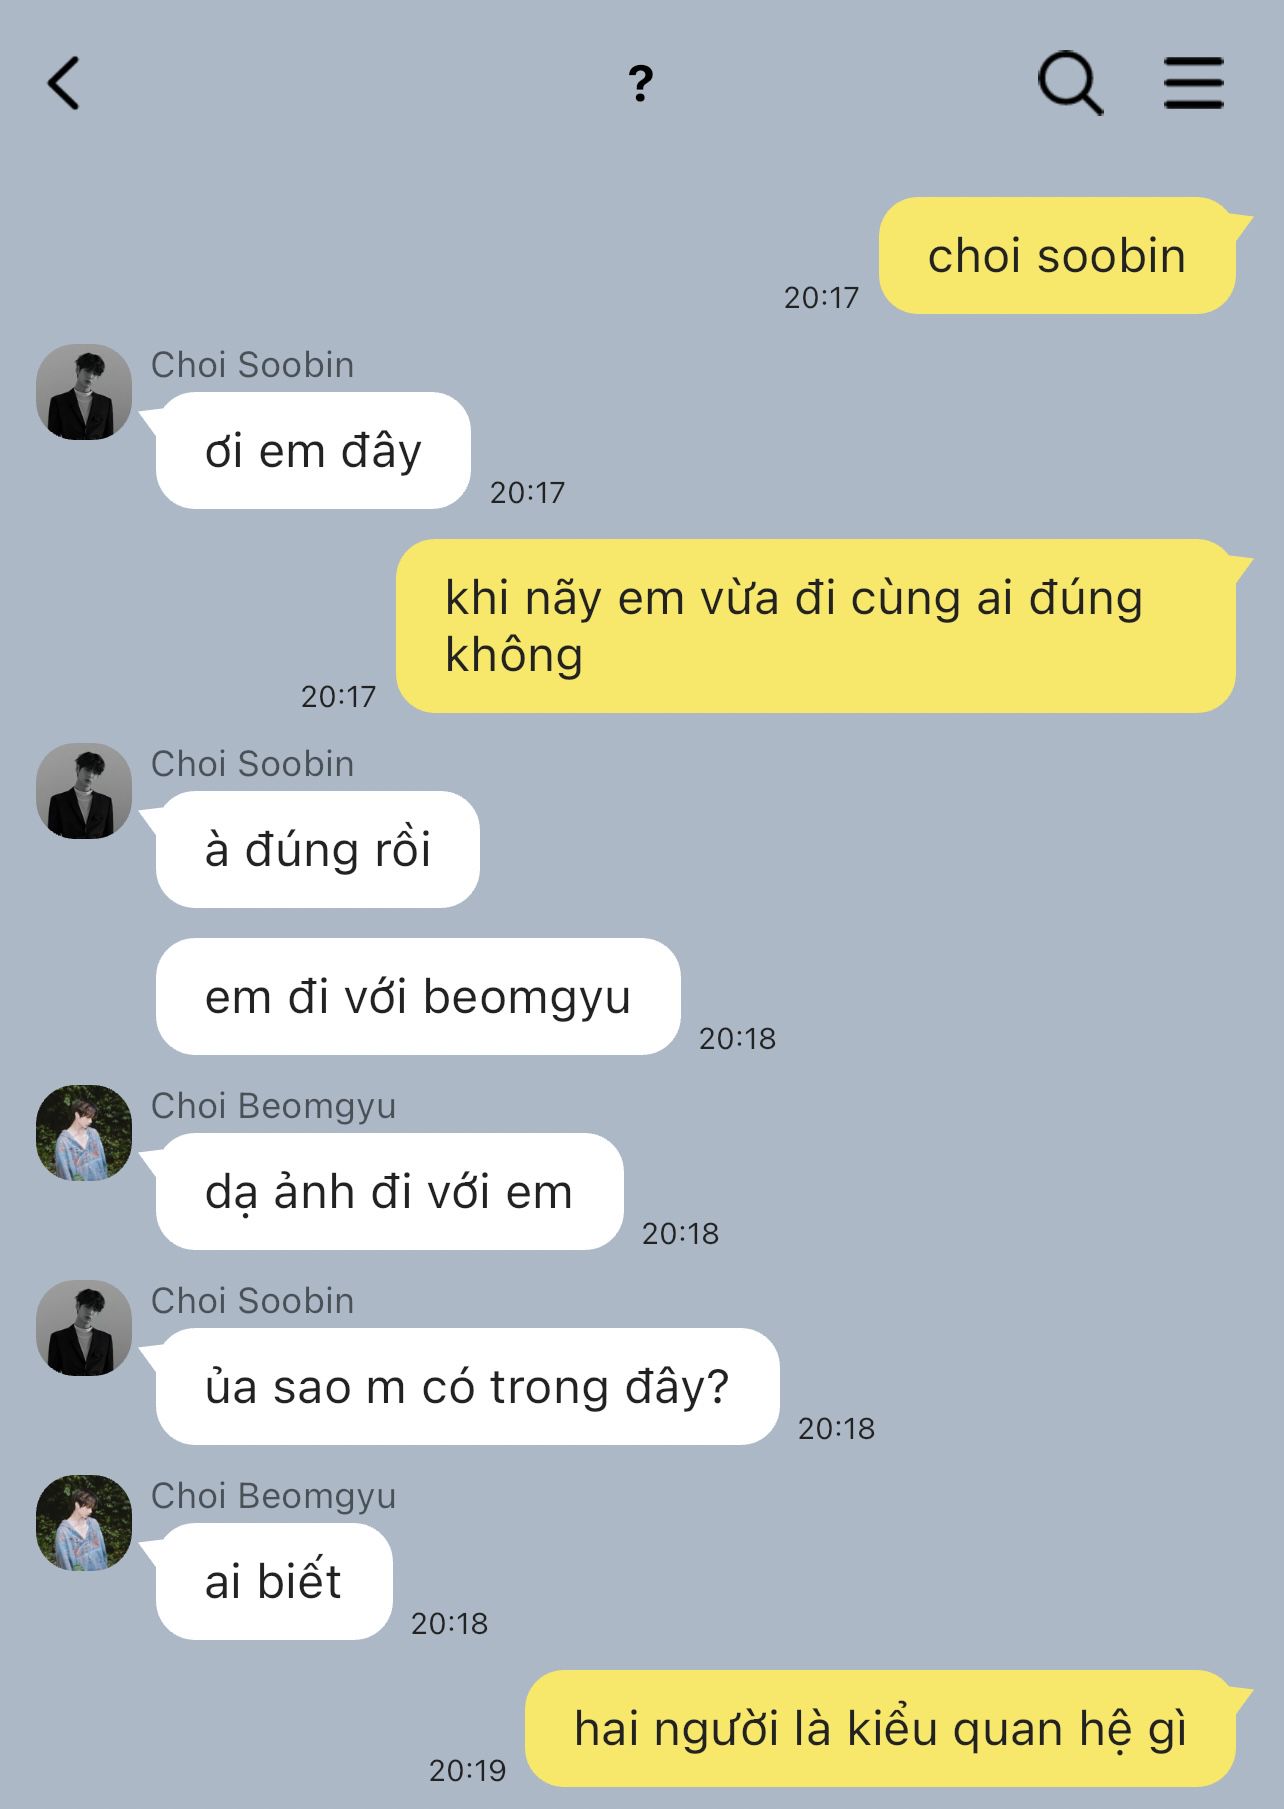This screenshot has width=1284, height=1809.
Task: Click the Choi Beomgyu name above 'ai biết'
Action: pos(274,1496)
